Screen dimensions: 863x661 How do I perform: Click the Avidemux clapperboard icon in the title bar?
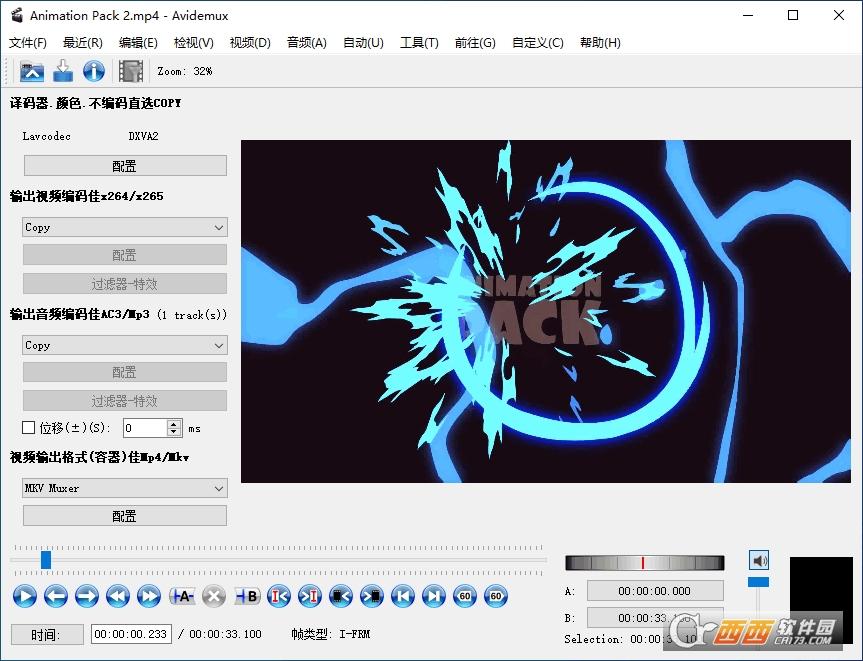pos(17,15)
